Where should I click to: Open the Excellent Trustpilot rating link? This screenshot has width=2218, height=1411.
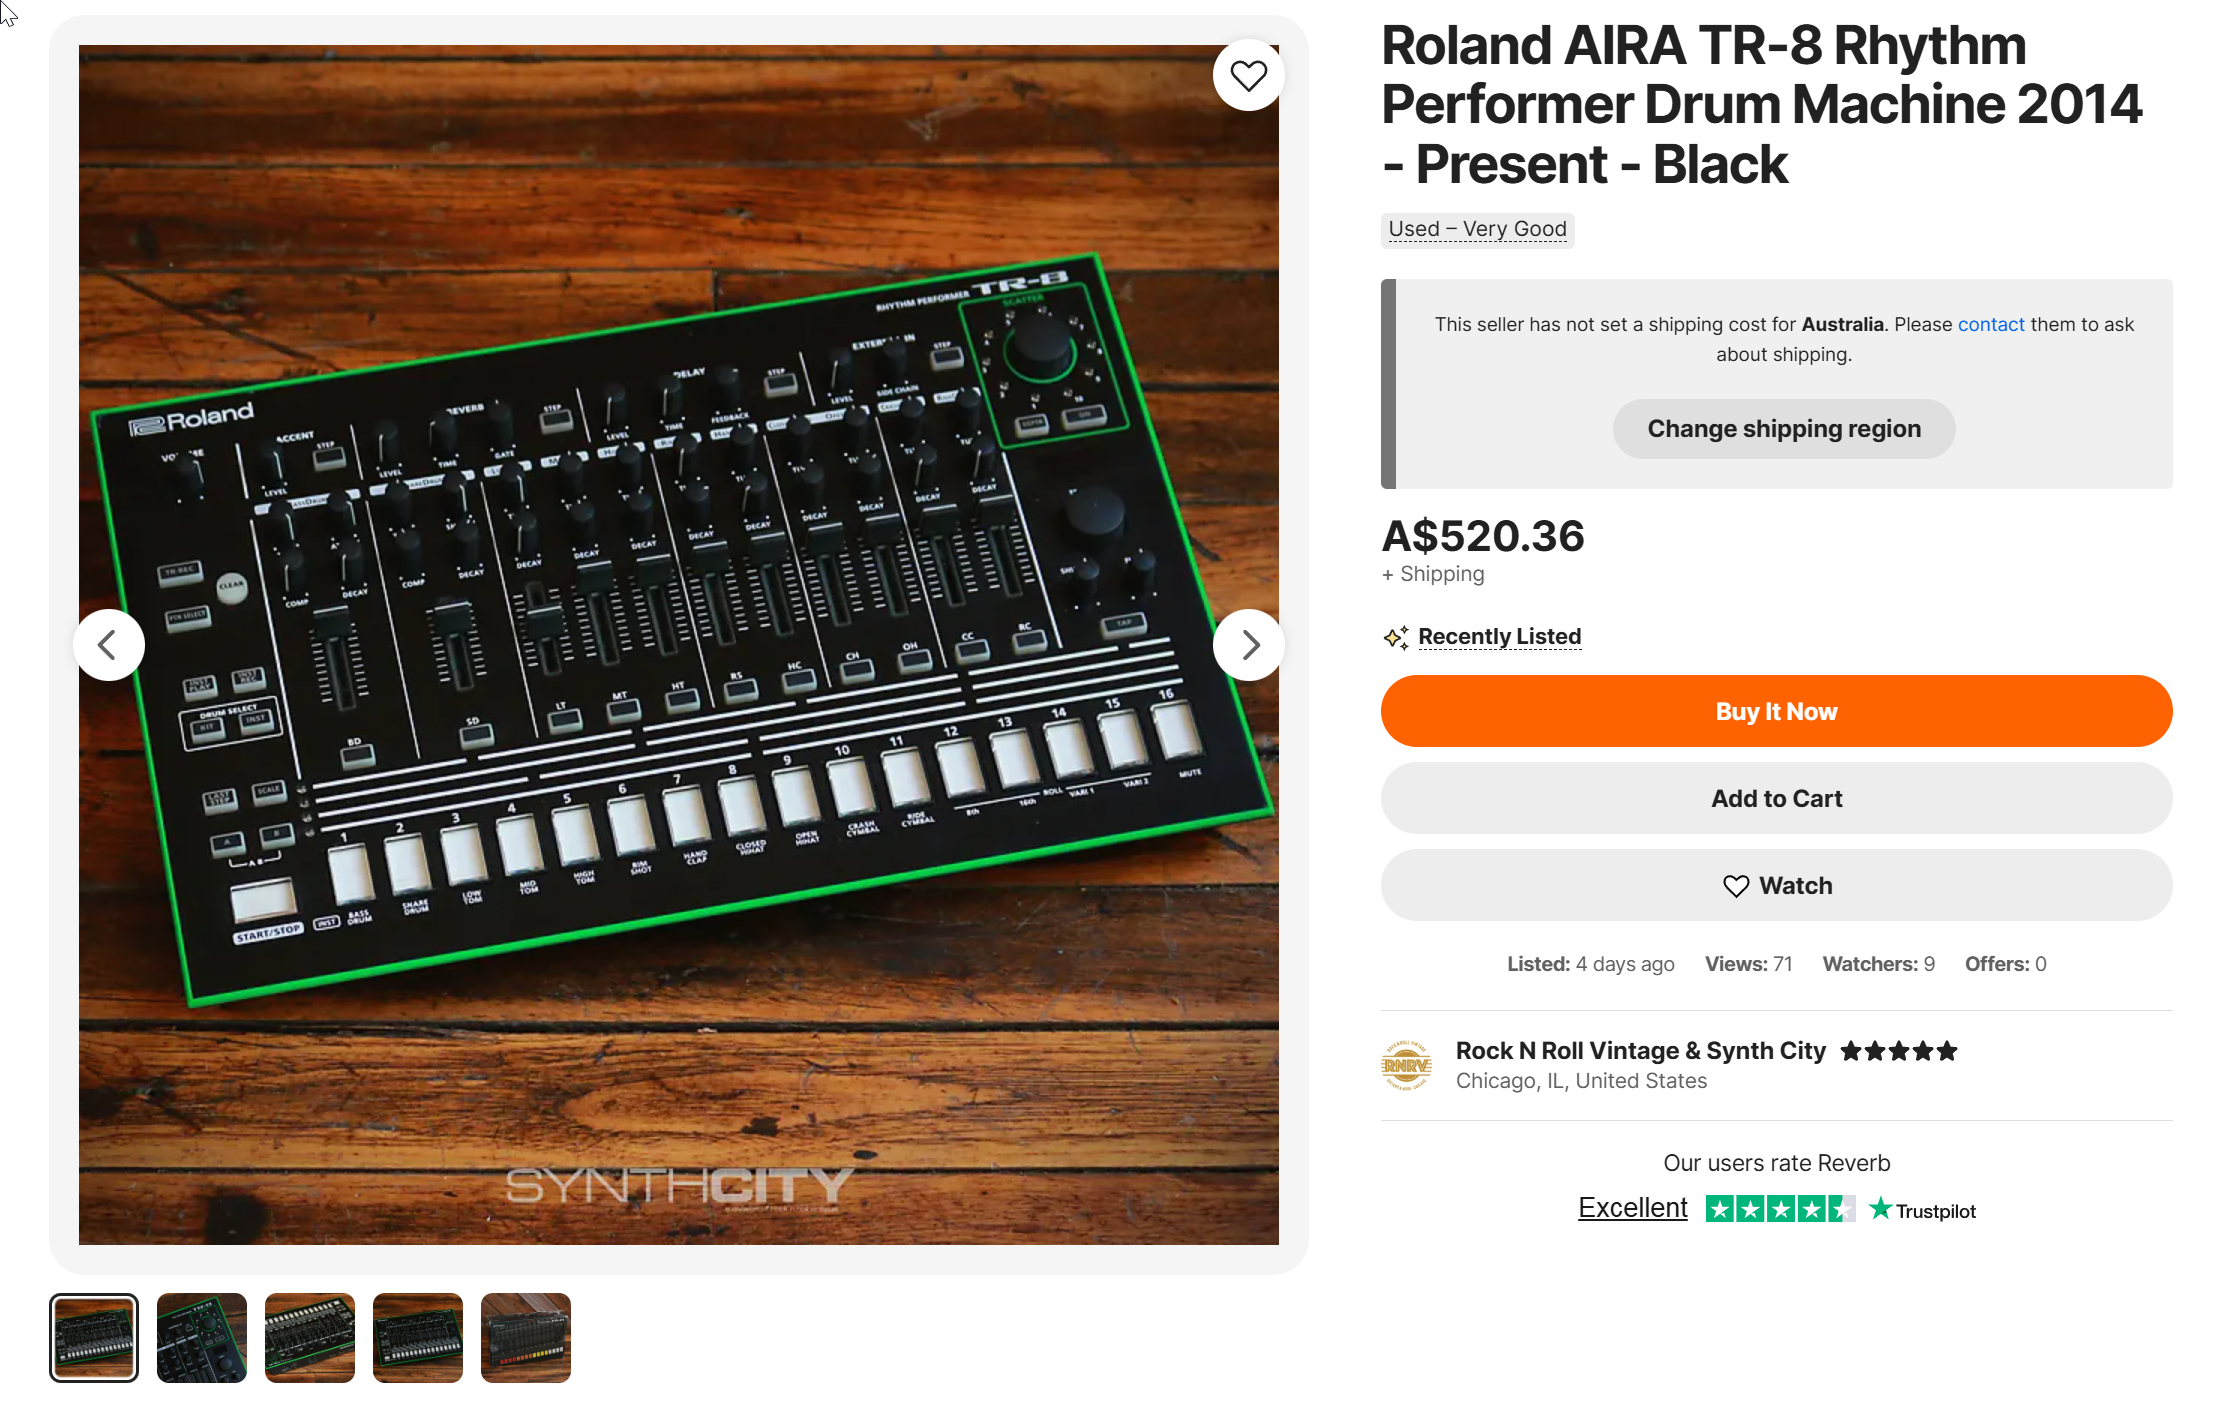click(x=1632, y=1208)
